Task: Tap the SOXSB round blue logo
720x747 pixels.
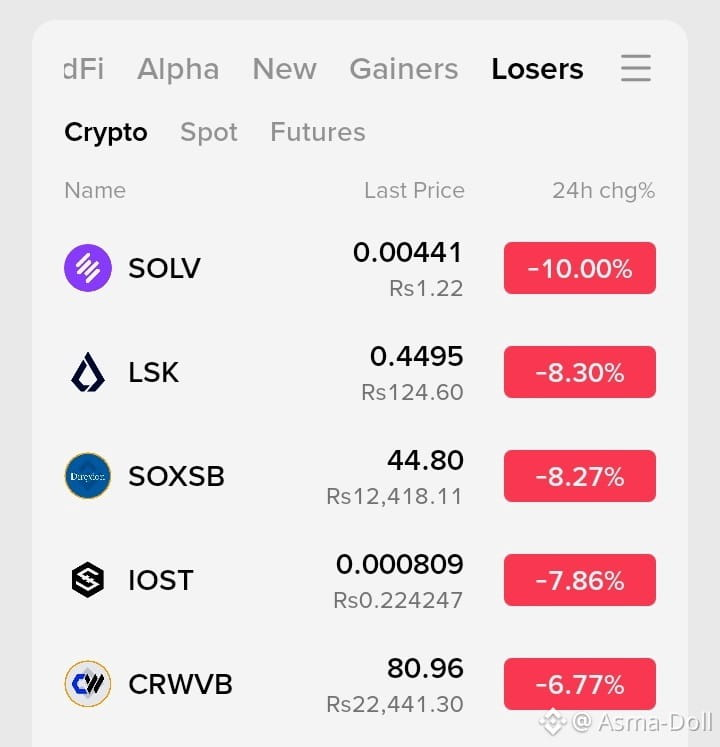Action: click(x=88, y=475)
